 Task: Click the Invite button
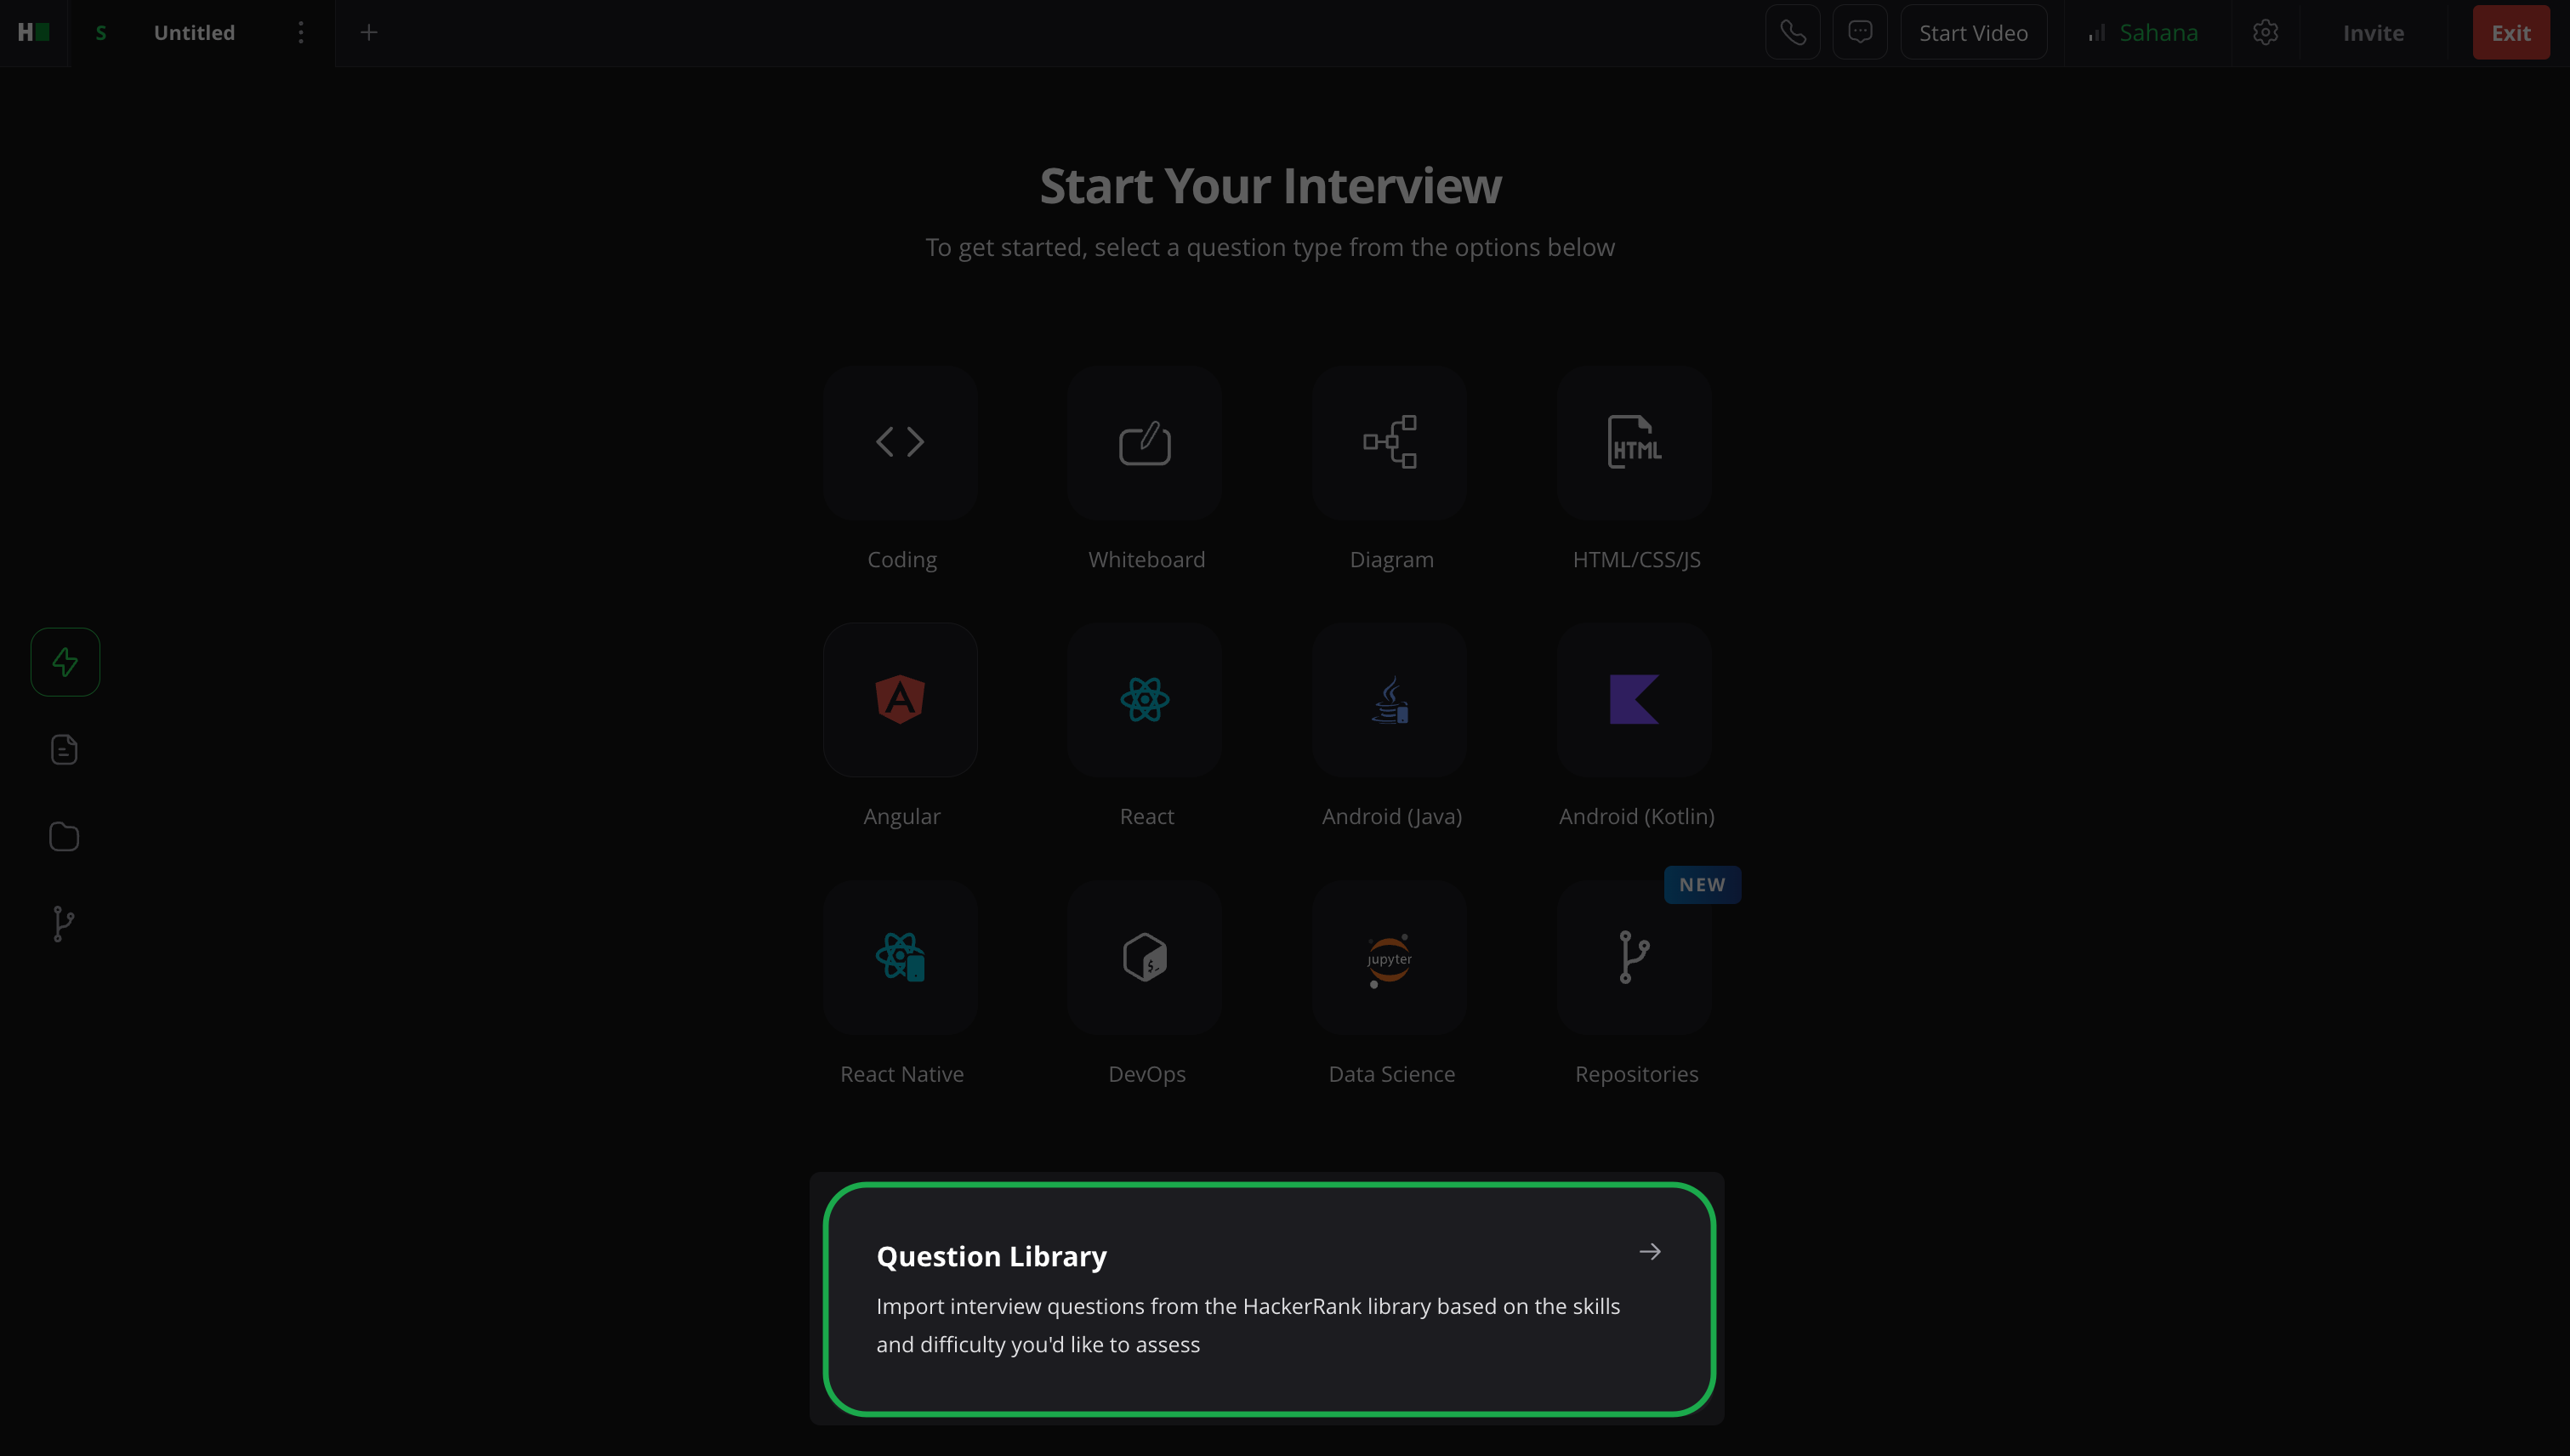(2373, 33)
